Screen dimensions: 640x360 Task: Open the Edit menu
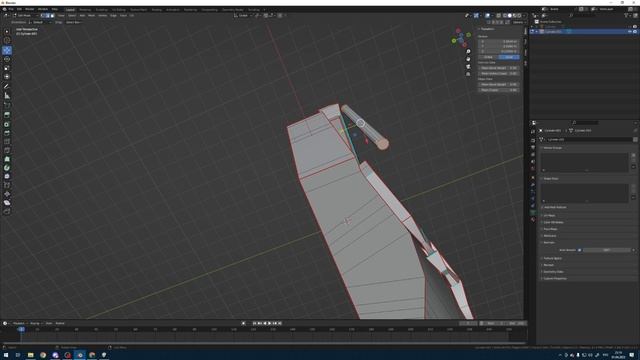(19, 9)
